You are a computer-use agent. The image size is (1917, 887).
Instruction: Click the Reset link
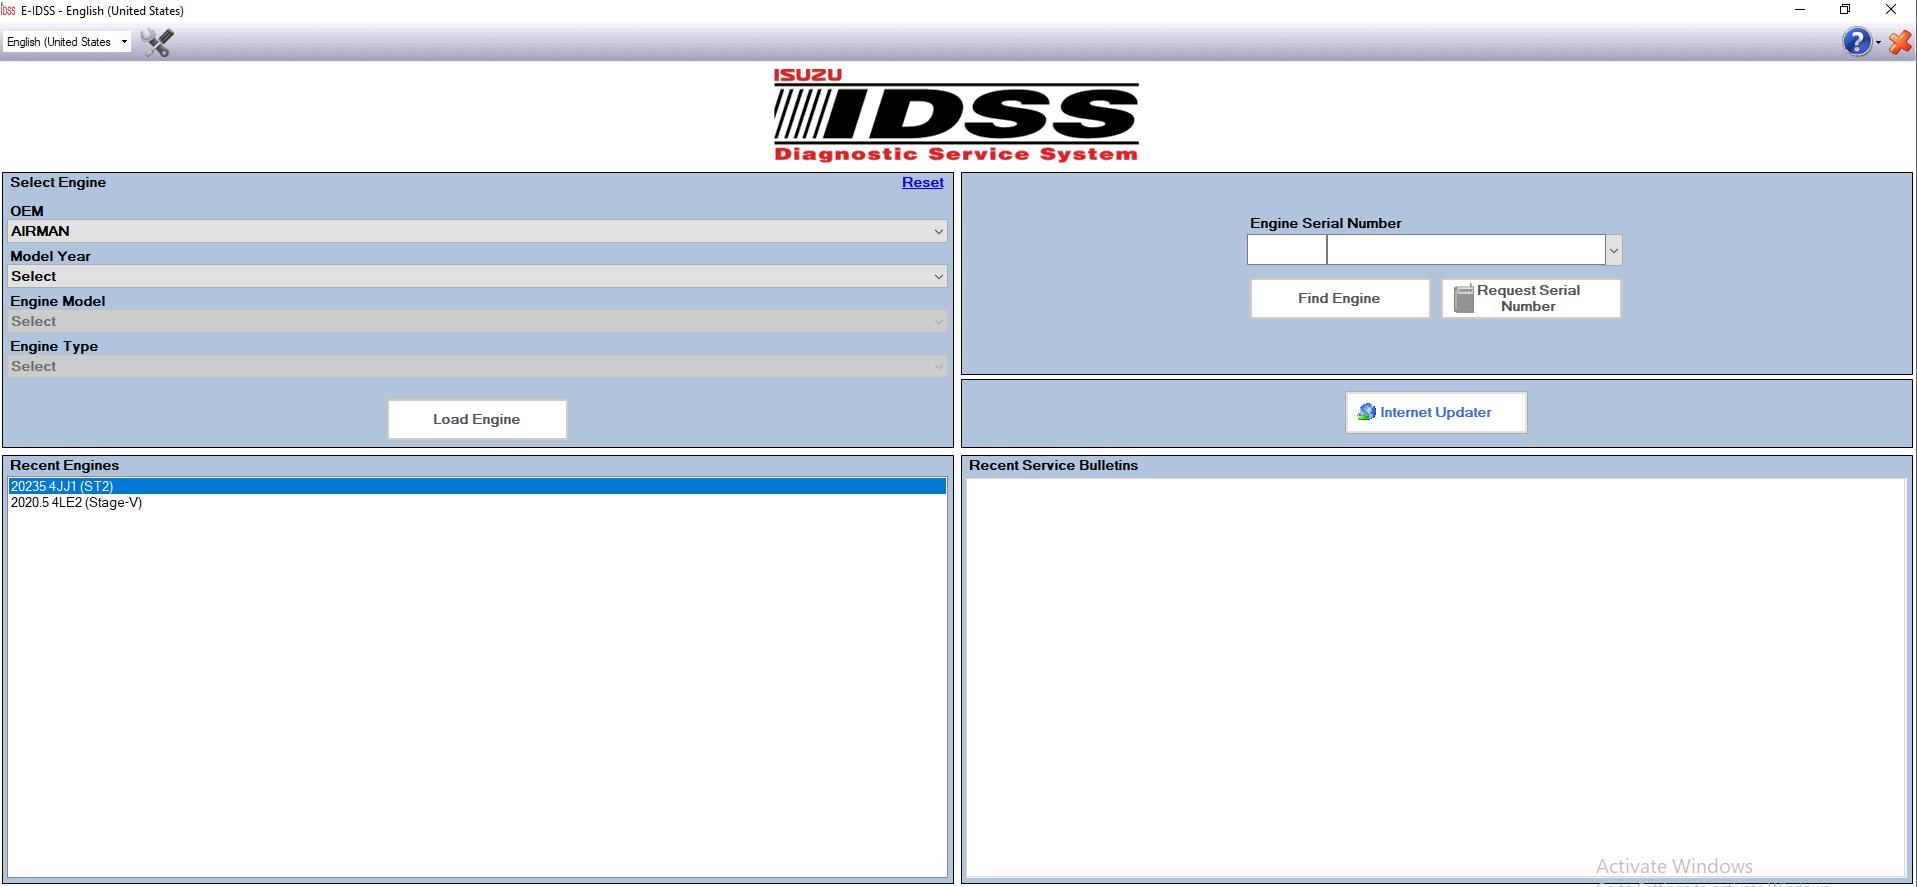tap(922, 182)
